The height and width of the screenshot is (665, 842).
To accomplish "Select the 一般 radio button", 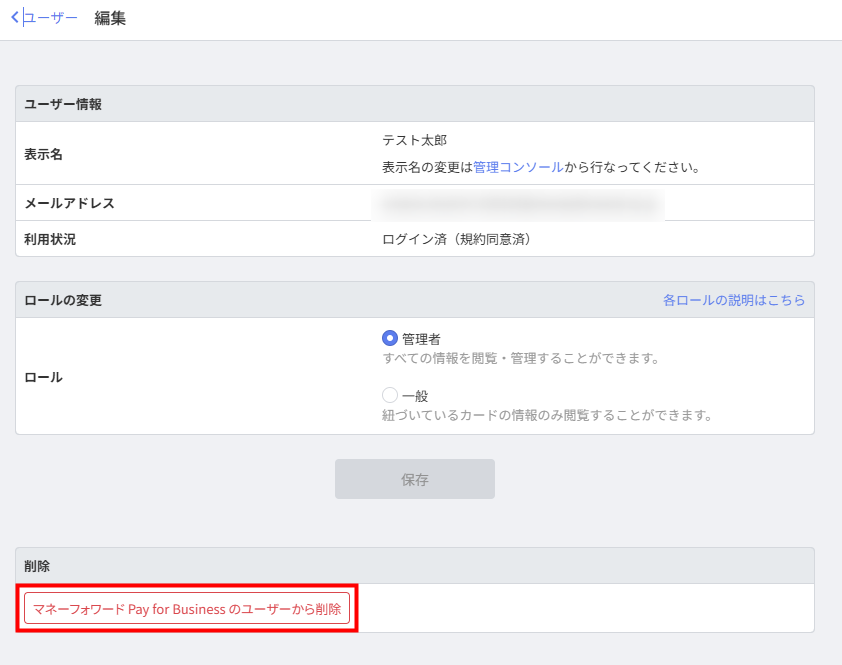I will (390, 396).
